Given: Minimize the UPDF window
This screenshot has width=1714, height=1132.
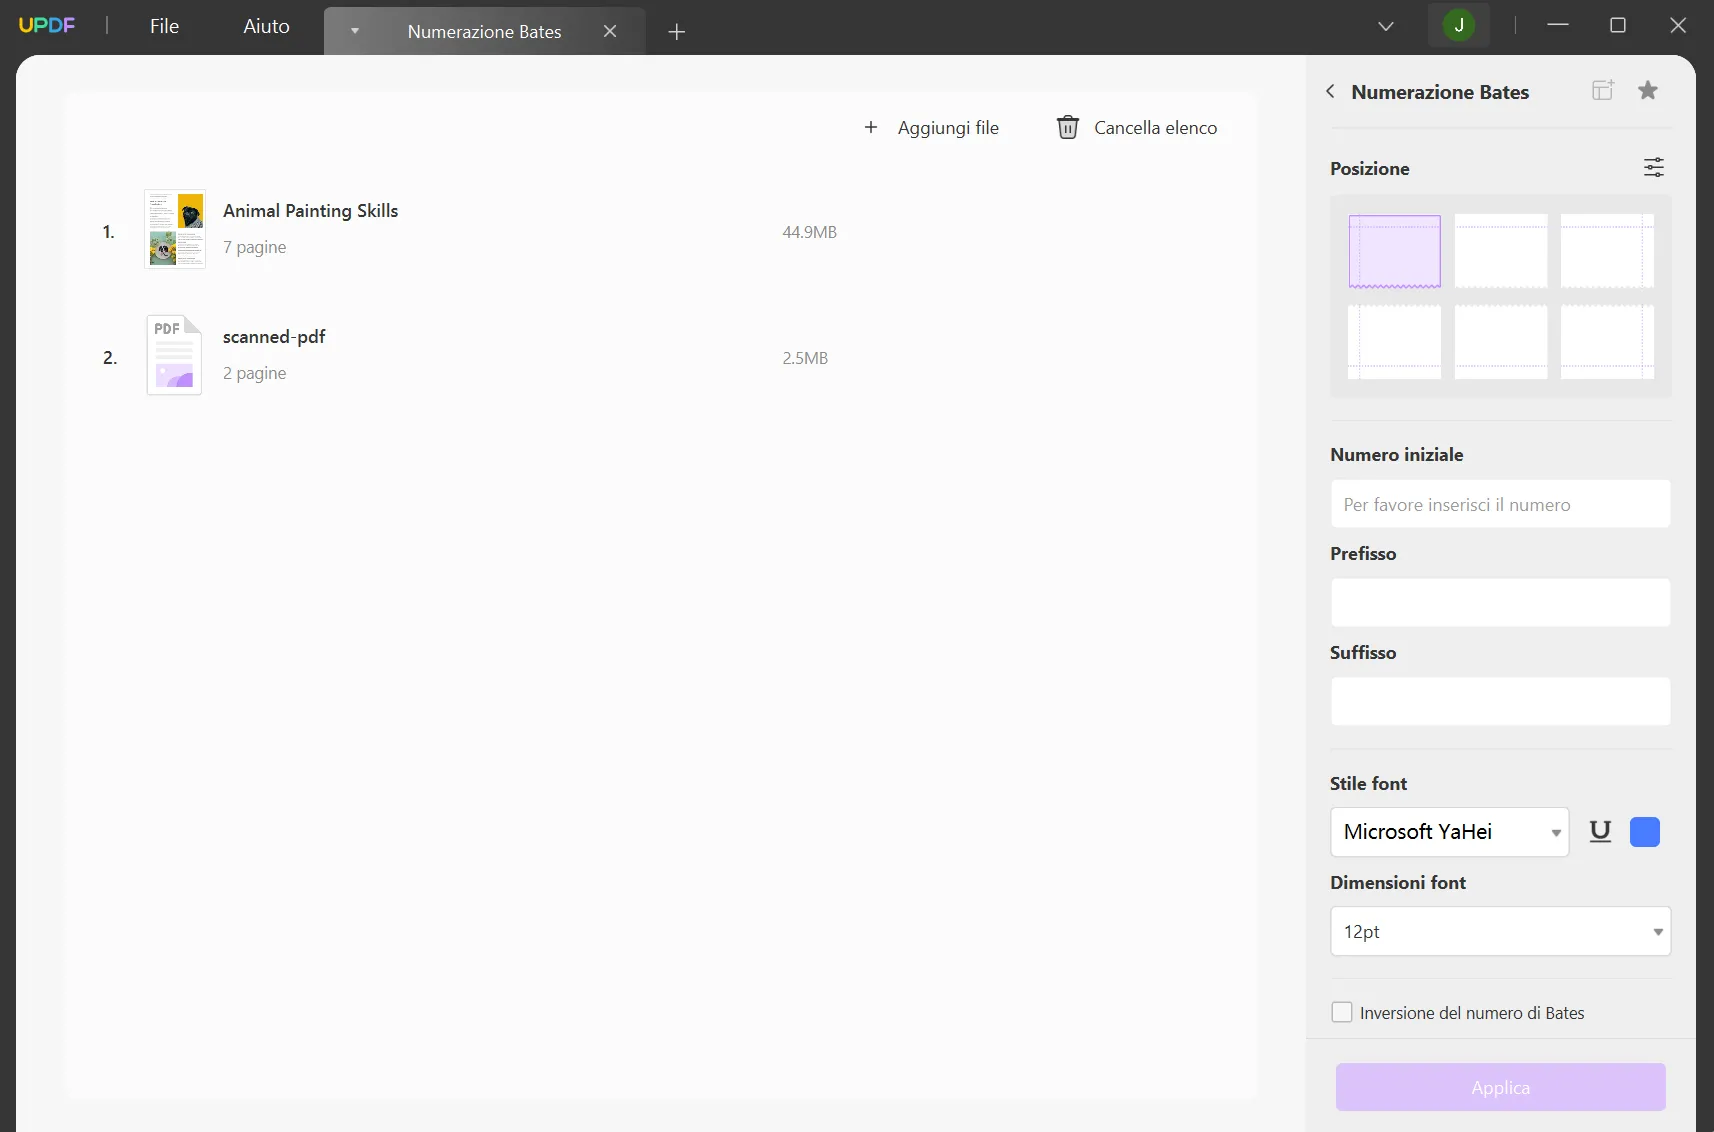Looking at the screenshot, I should tap(1557, 25).
